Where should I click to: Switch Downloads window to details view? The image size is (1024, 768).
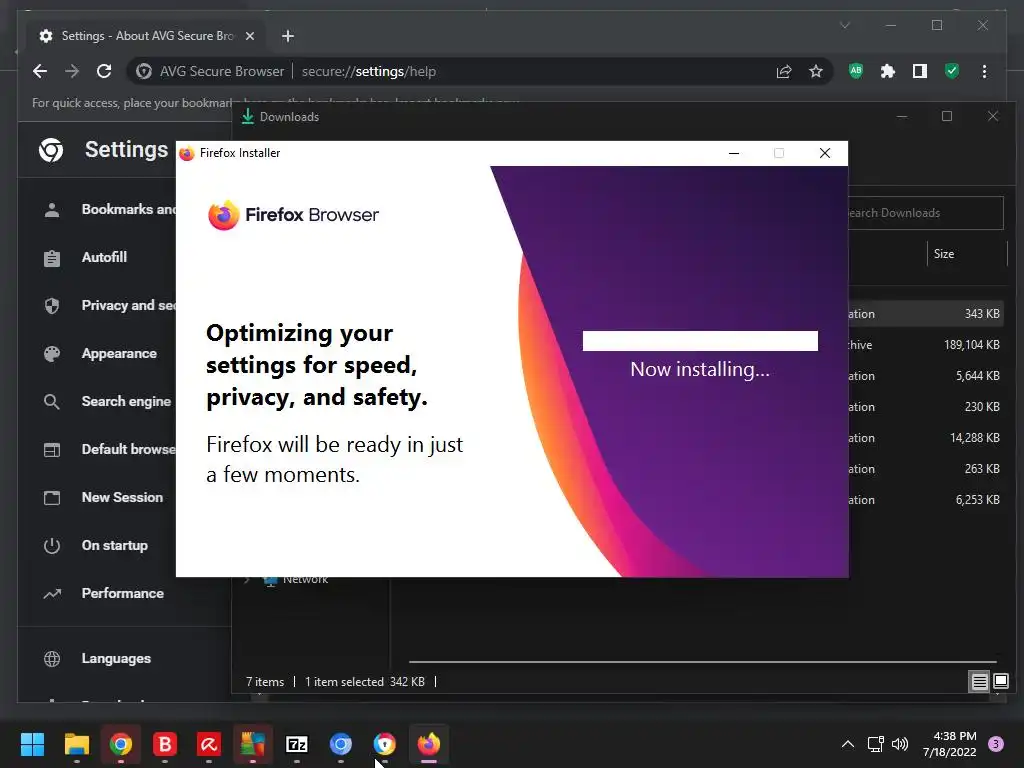click(979, 682)
